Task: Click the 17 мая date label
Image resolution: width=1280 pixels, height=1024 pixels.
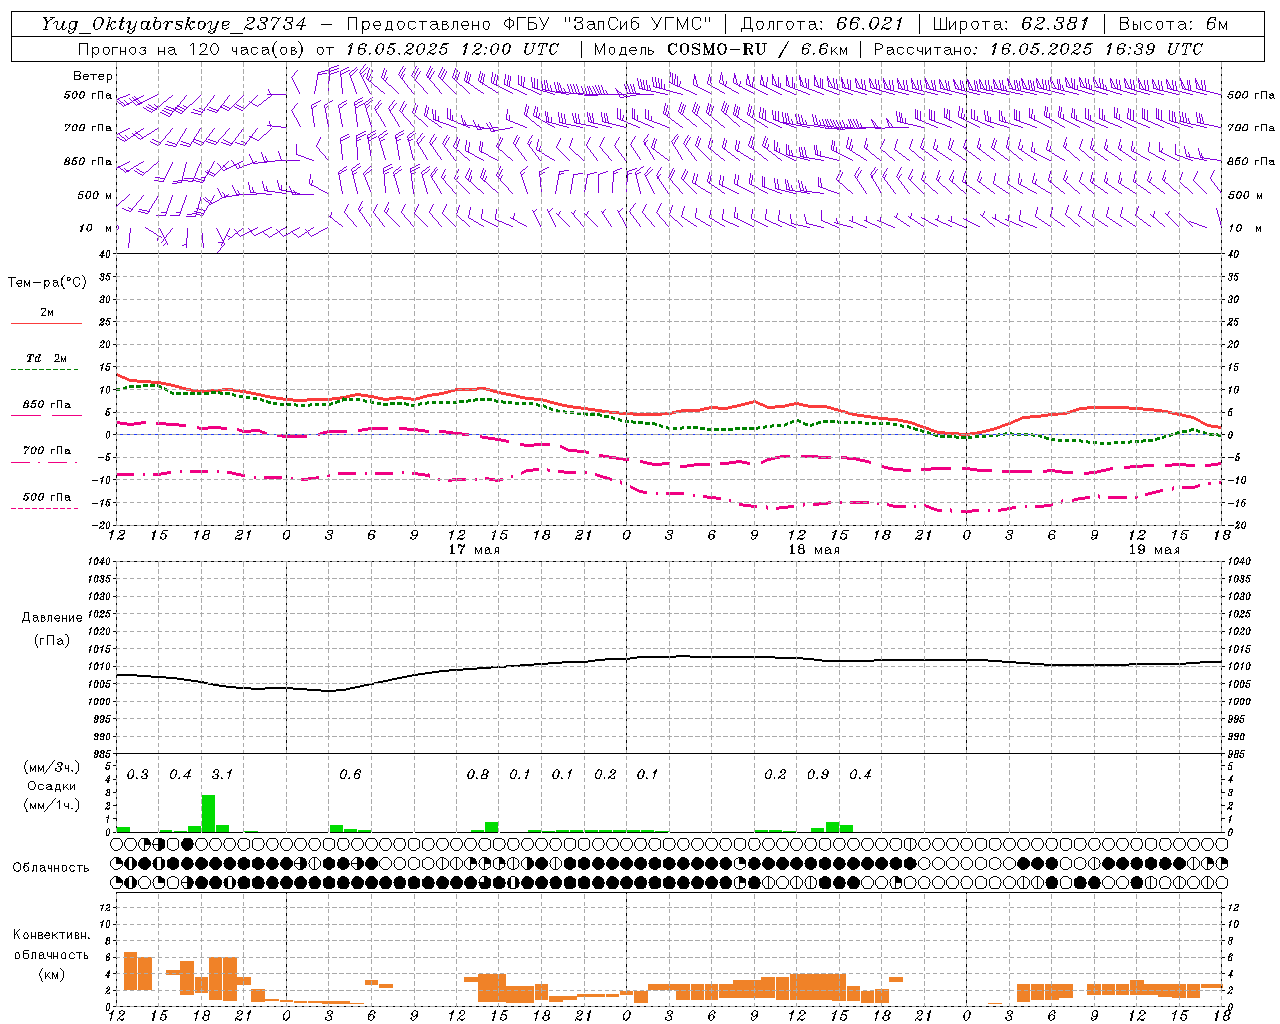Action: coord(474,550)
